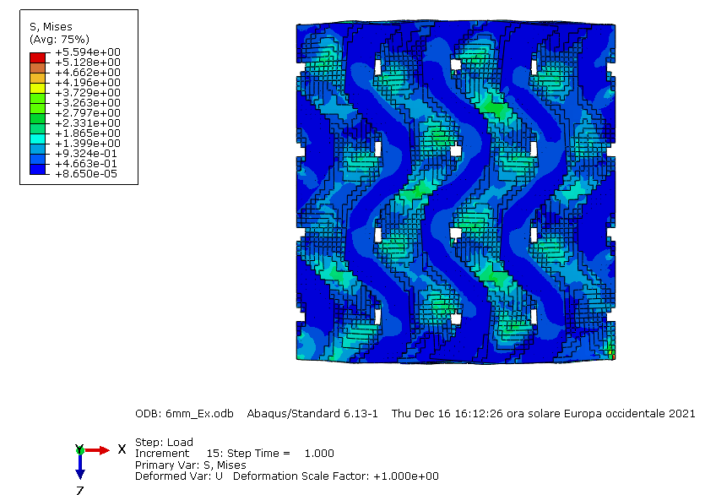Select the maximum value +5.594e+00 in legend
705x495 pixels.
pyautogui.click(x=88, y=52)
